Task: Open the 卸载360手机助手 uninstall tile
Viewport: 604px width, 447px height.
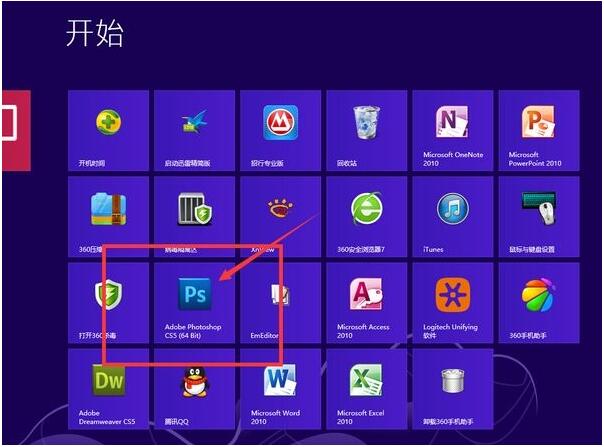Action: (x=453, y=389)
